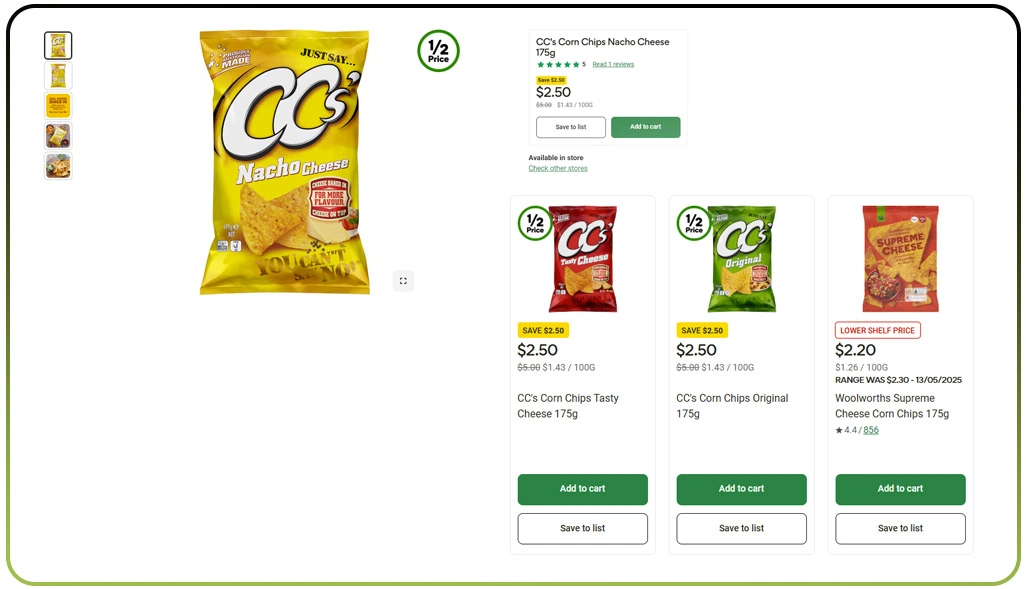Click the fifth star in the product rating

pos(578,63)
